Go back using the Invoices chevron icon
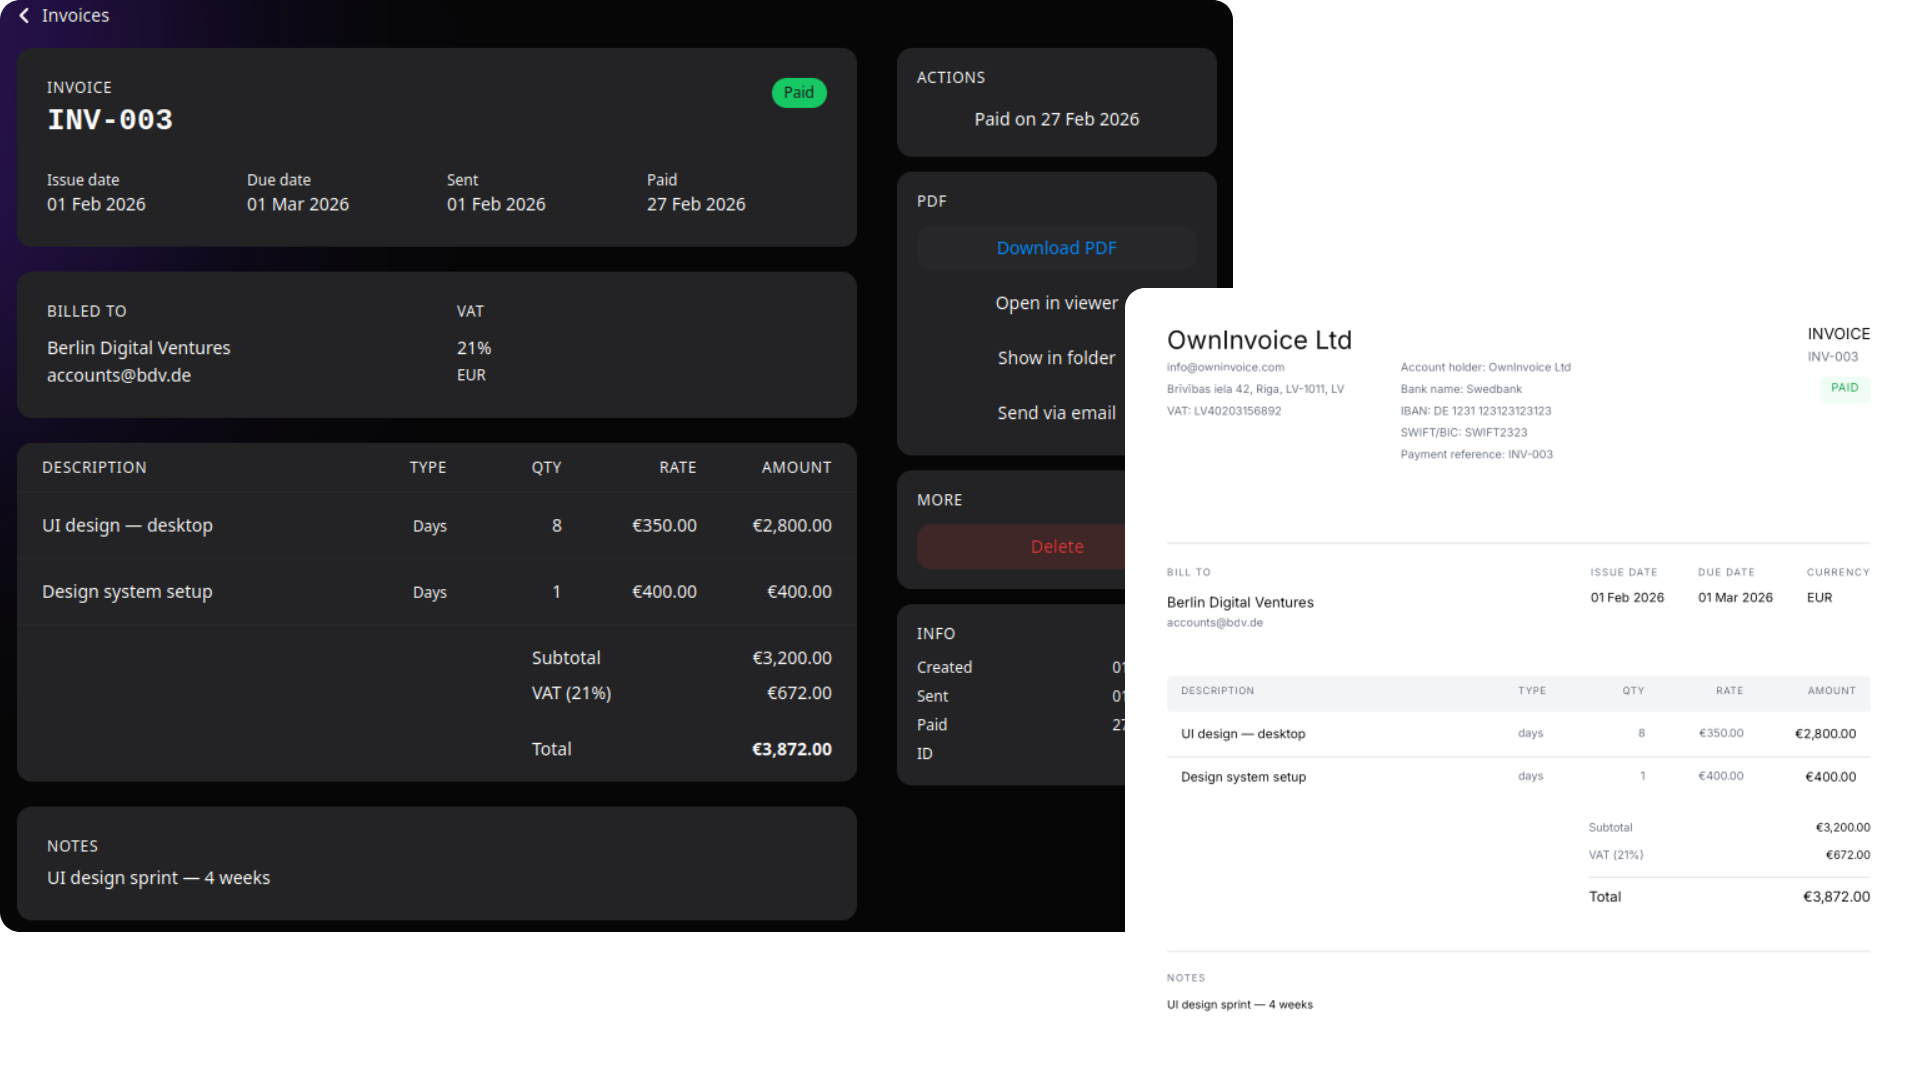This screenshot has width=1920, height=1080. [24, 16]
